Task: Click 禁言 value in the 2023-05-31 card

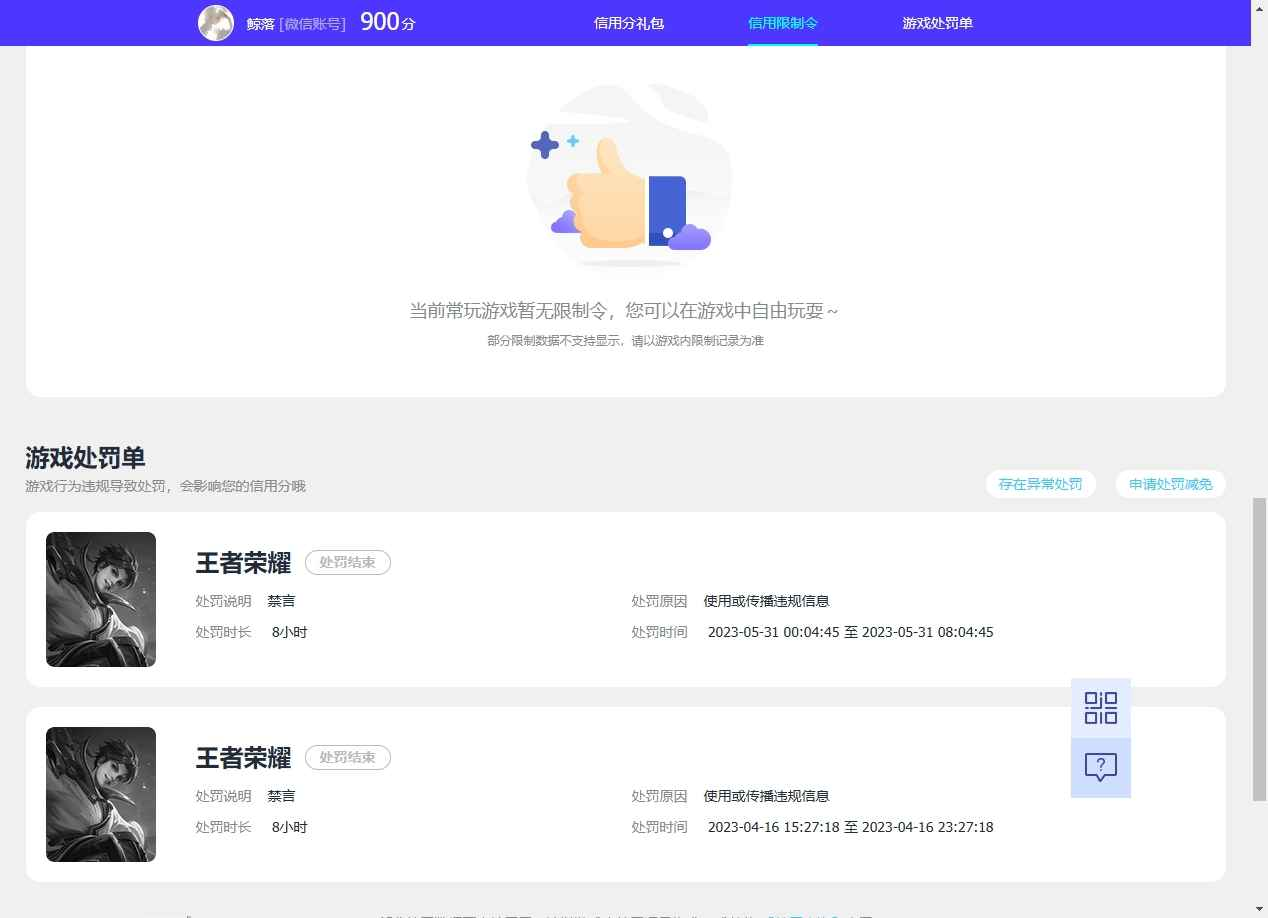Action: [281, 601]
